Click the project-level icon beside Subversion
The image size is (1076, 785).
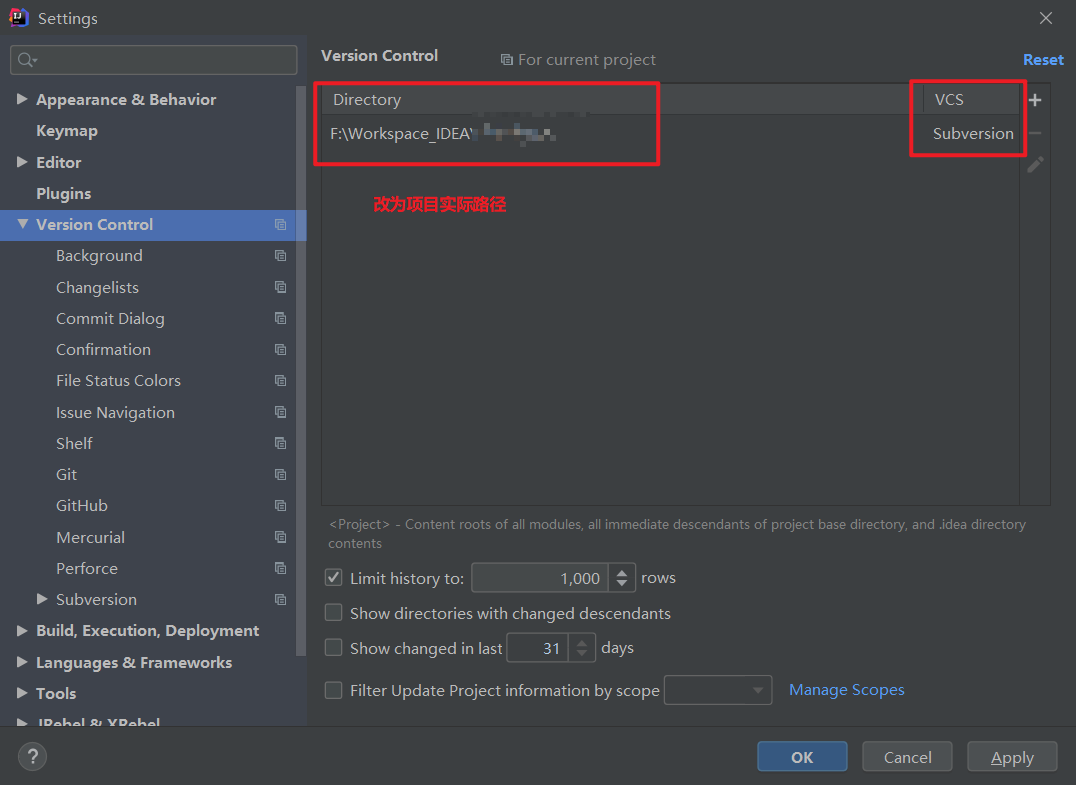click(281, 599)
